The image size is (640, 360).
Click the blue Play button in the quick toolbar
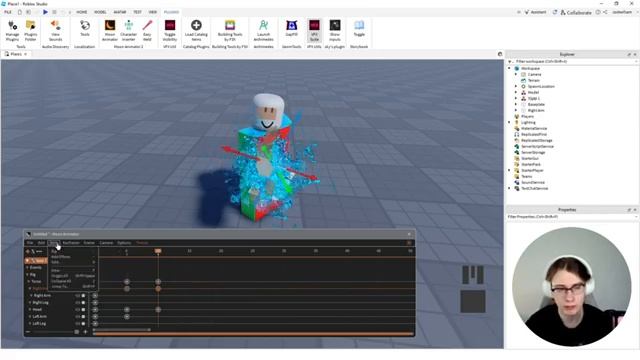click(x=45, y=12)
